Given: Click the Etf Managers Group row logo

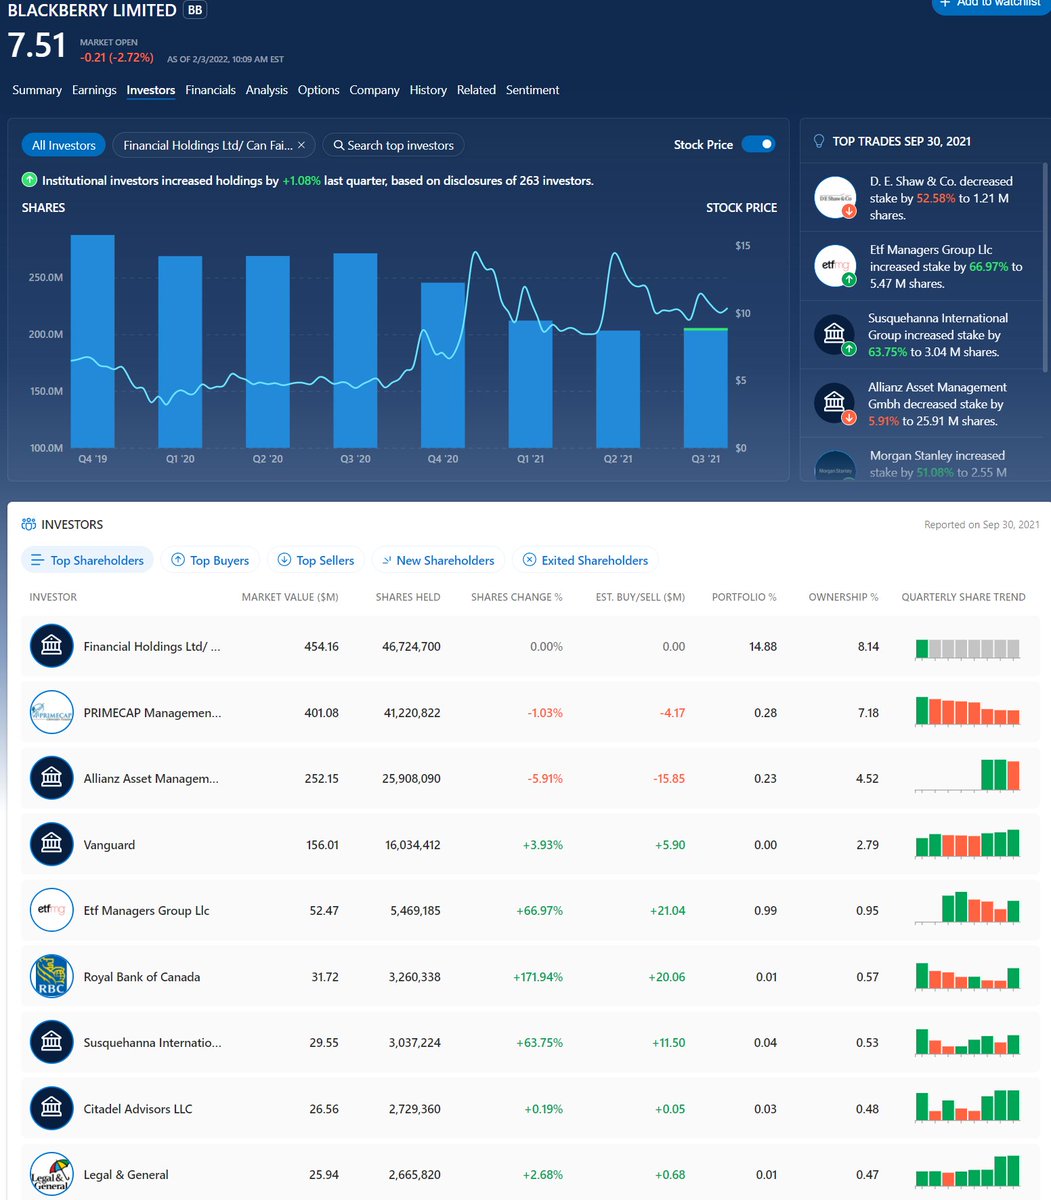Looking at the screenshot, I should pos(51,911).
